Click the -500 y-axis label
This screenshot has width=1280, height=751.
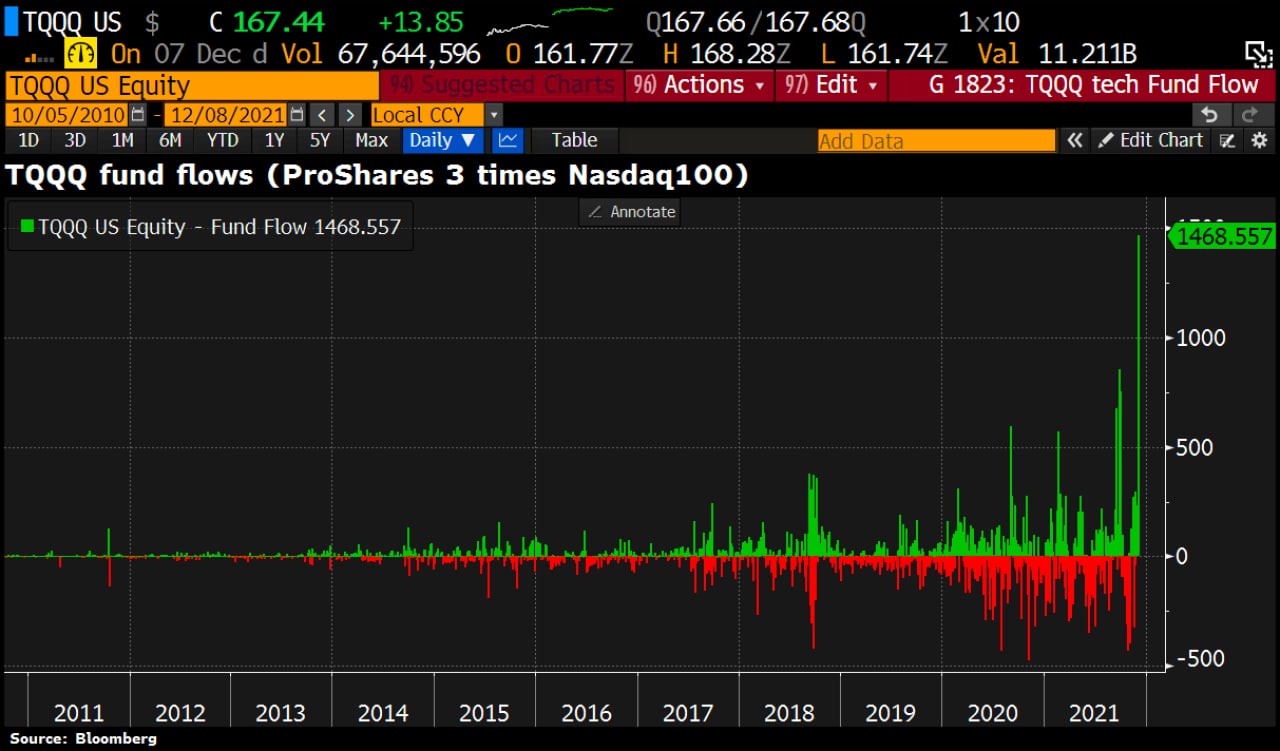(x=1201, y=658)
